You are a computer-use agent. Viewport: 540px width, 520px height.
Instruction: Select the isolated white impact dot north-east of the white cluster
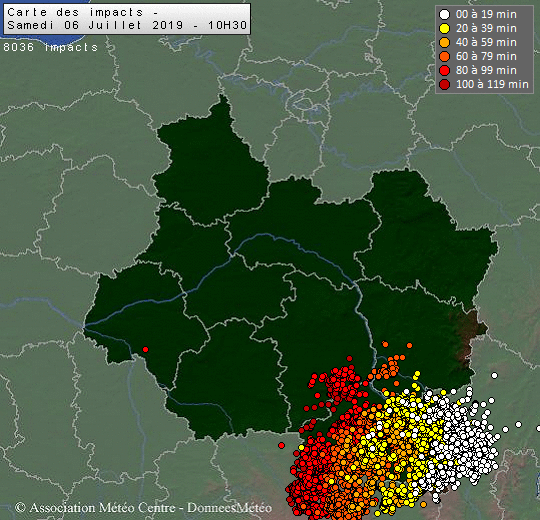point(495,375)
